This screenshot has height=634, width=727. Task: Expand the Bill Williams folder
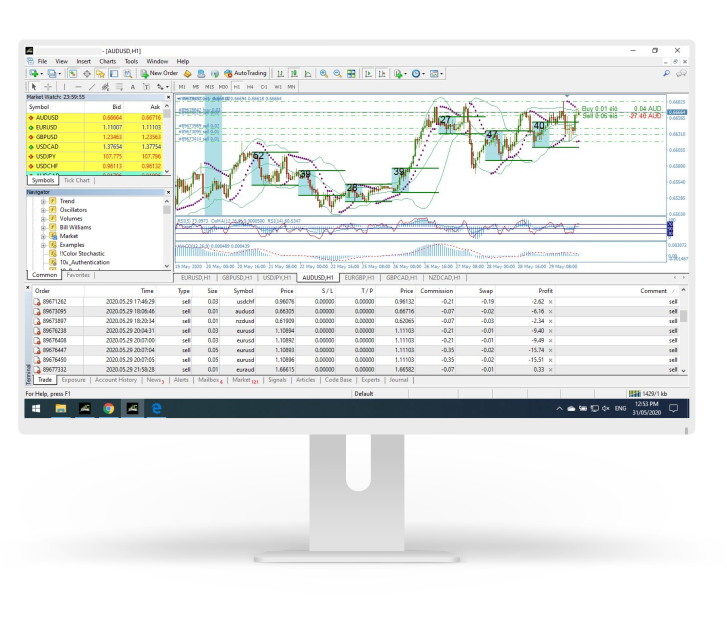pyautogui.click(x=43, y=228)
